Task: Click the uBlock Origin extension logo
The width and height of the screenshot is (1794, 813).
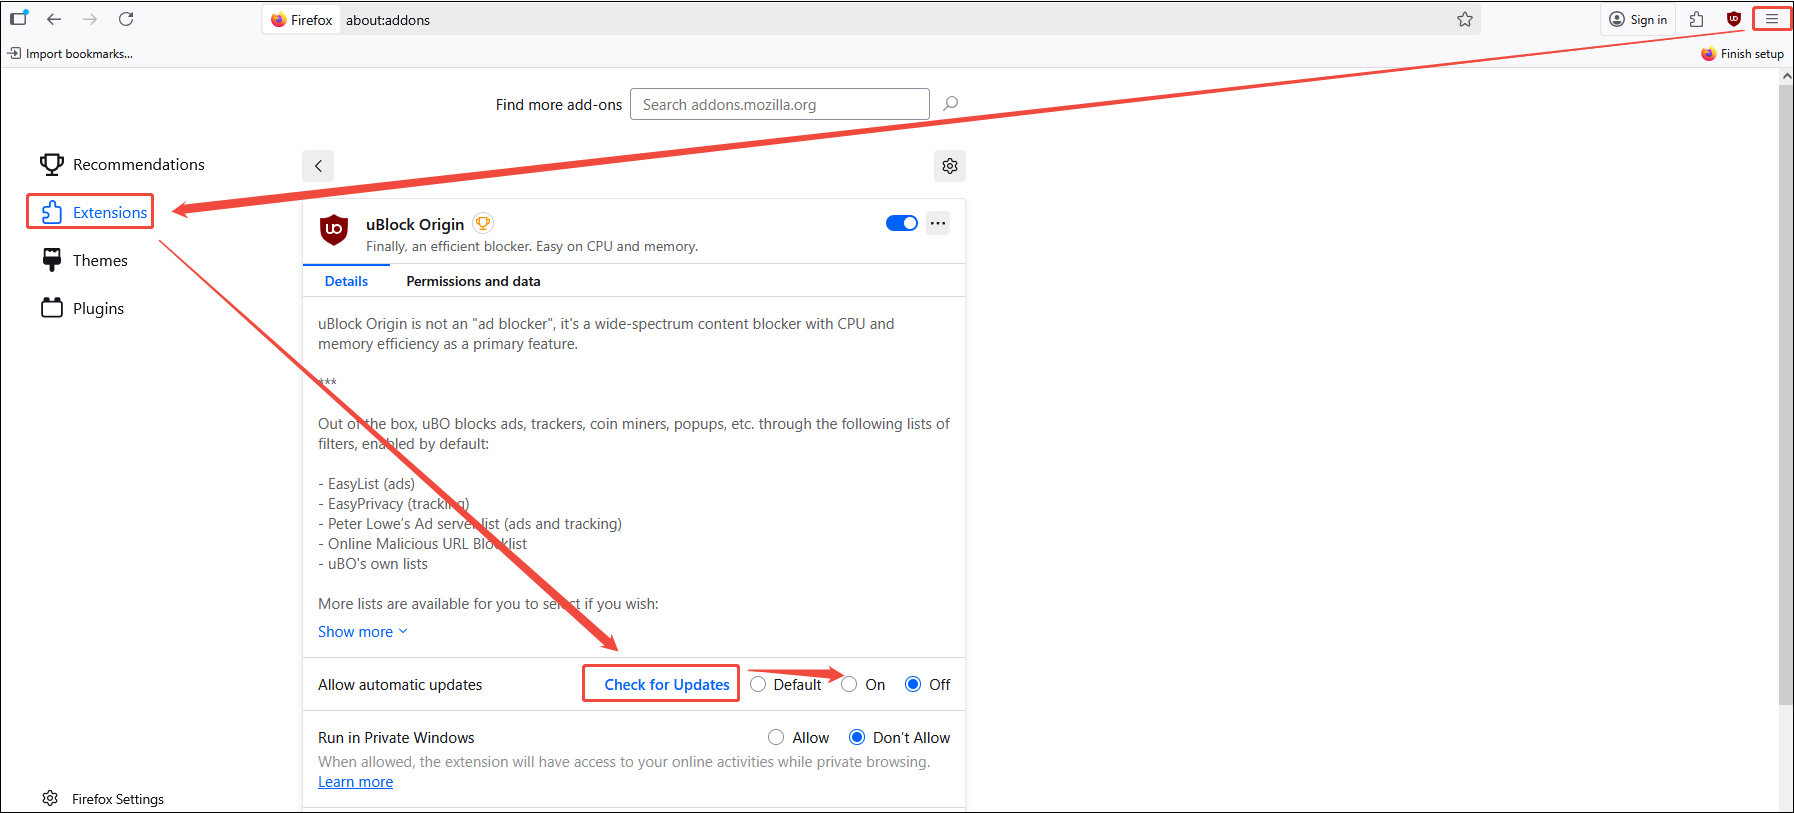Action: tap(334, 230)
